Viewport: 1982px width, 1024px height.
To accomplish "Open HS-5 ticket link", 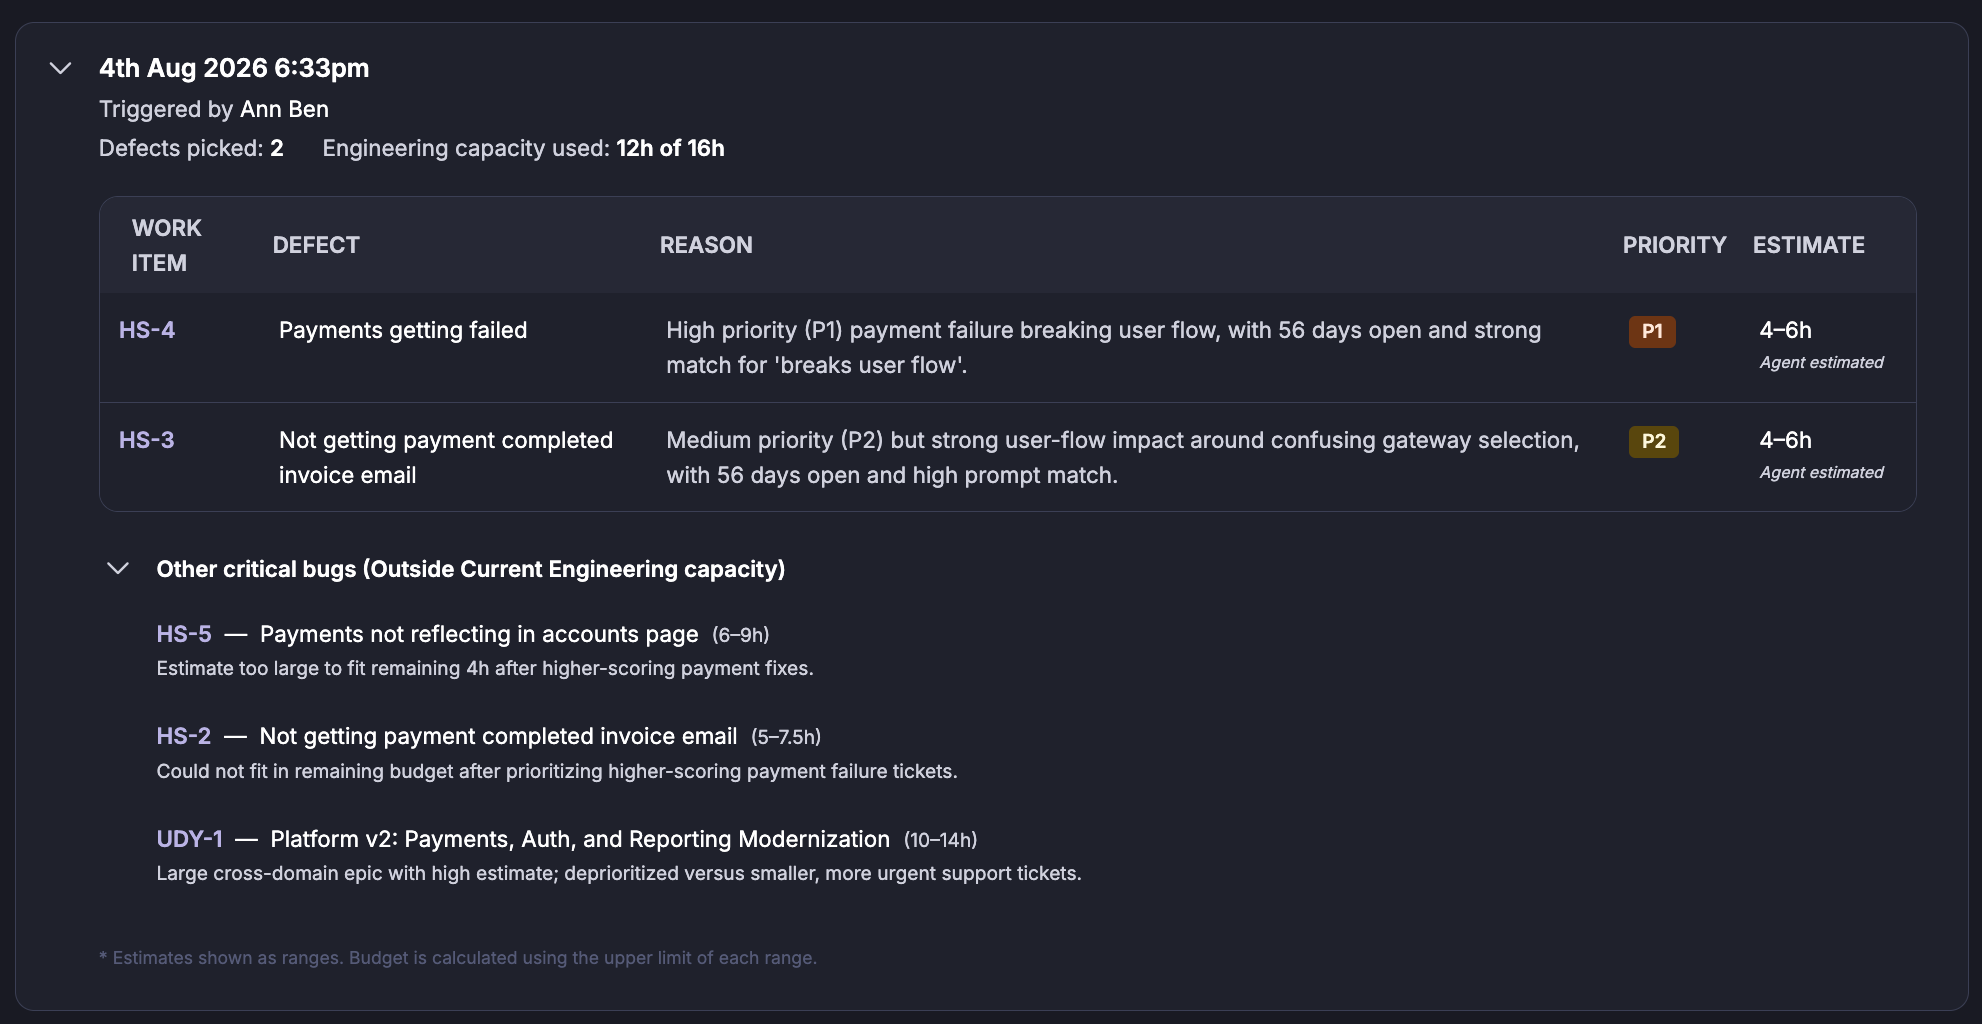I will tap(184, 634).
